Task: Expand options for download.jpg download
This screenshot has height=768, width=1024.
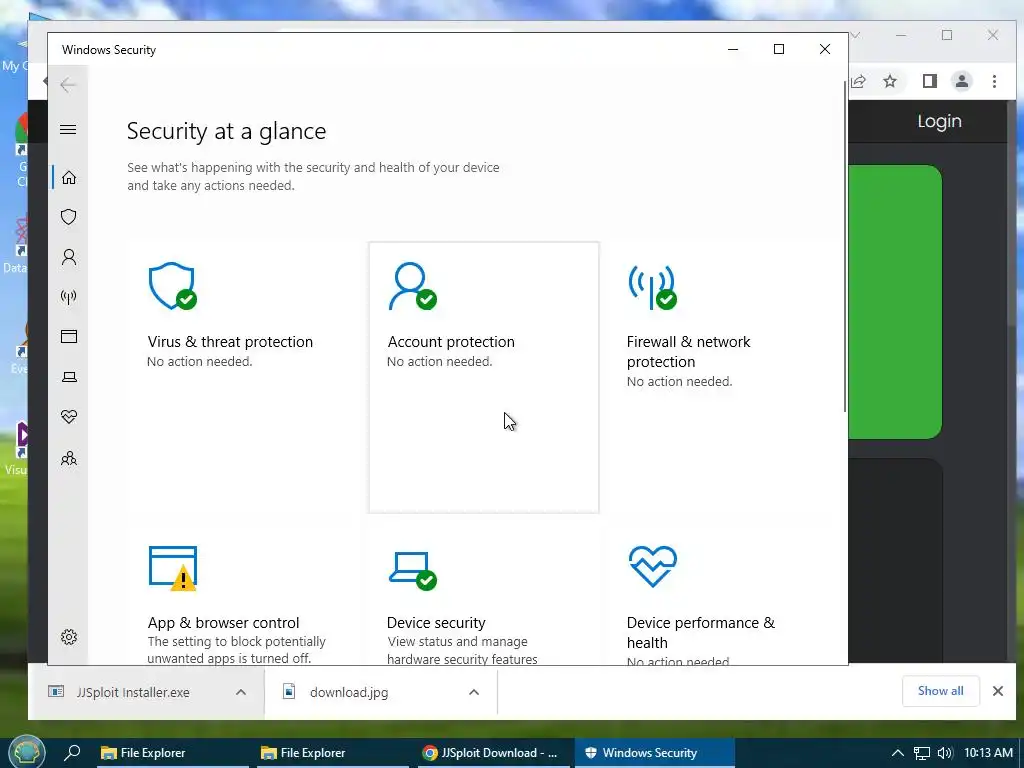Action: 474,692
